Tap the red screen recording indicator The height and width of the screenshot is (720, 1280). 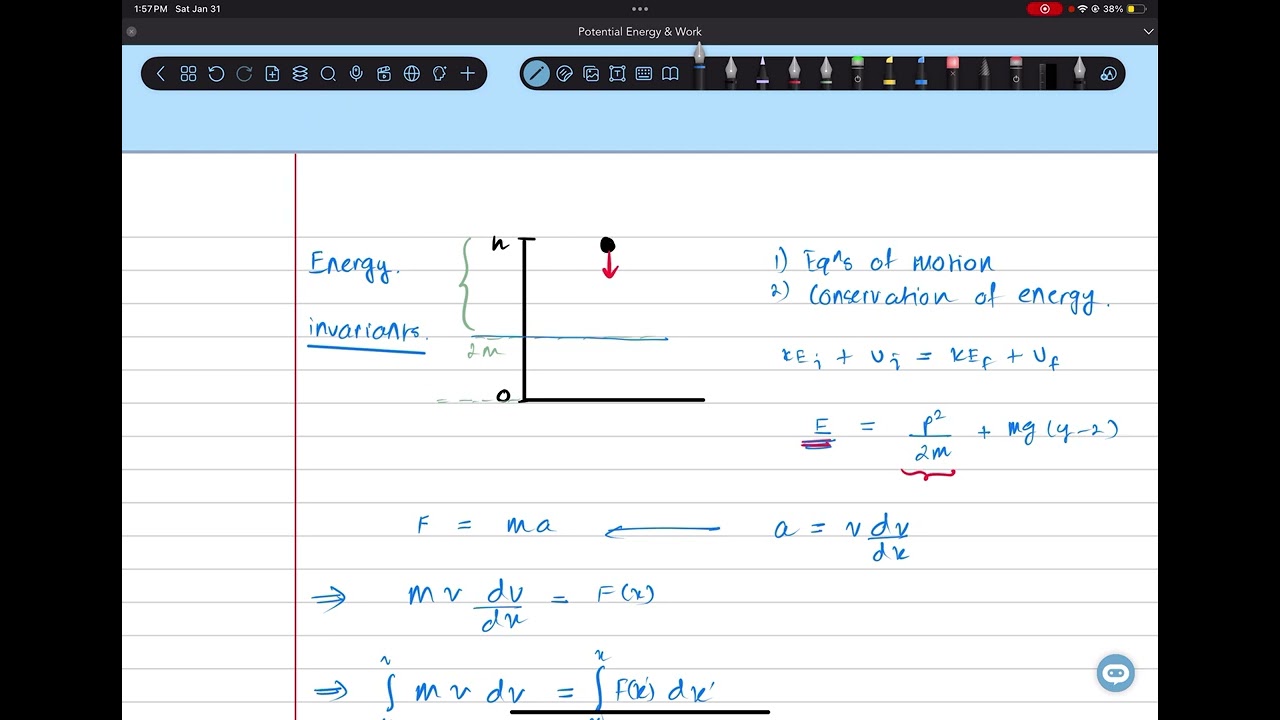pyautogui.click(x=1045, y=9)
